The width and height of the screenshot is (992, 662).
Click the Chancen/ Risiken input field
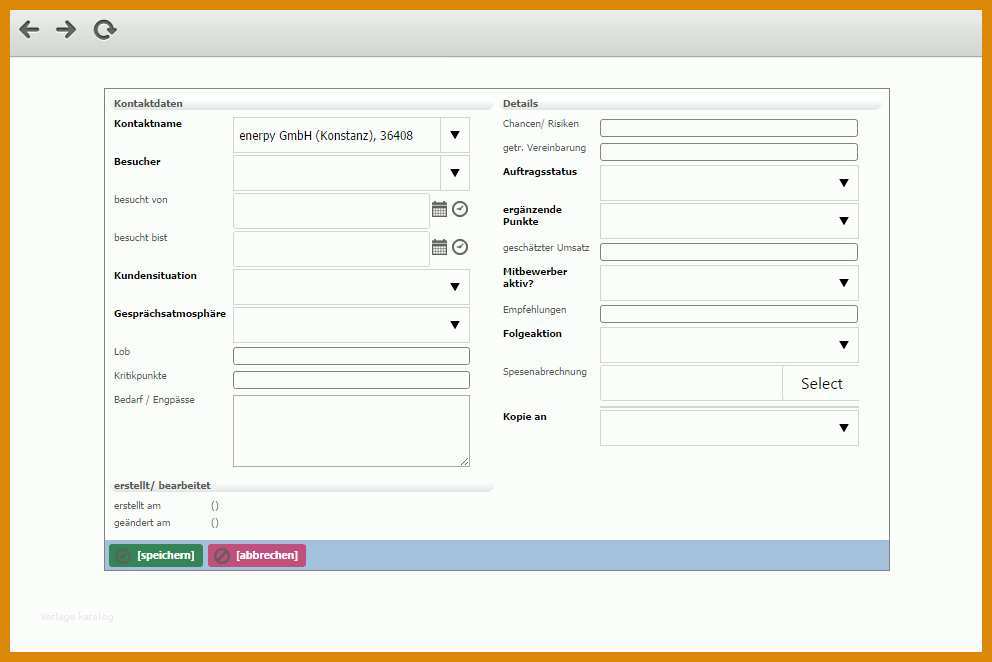point(729,128)
